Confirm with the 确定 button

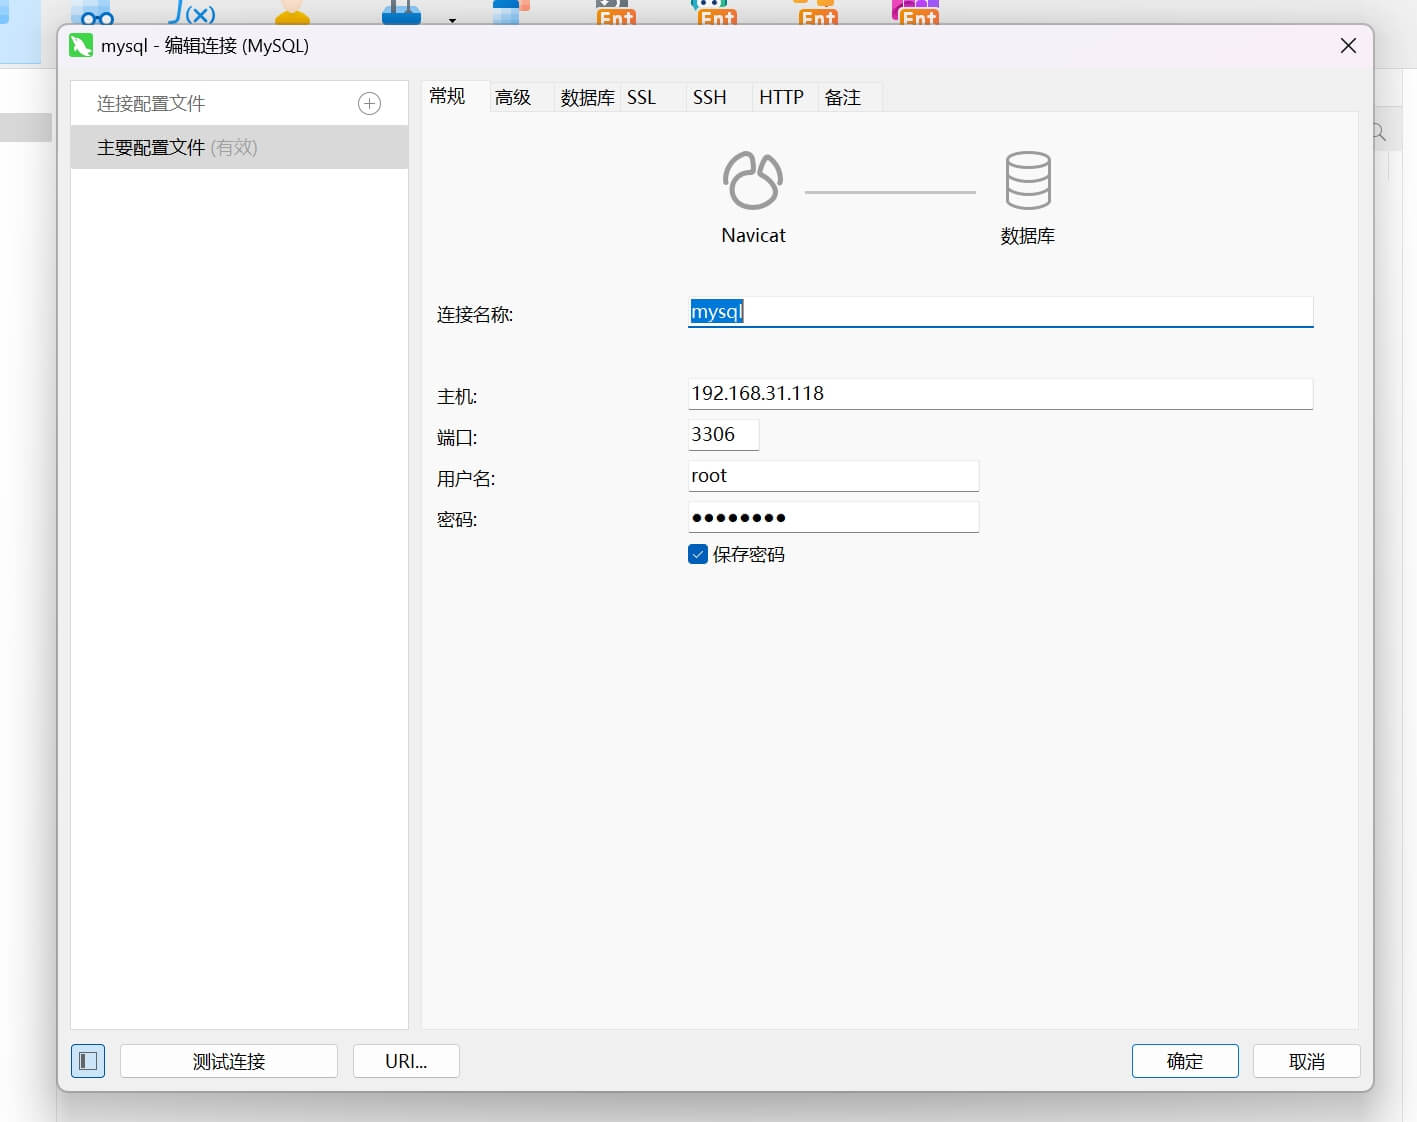[1185, 1061]
